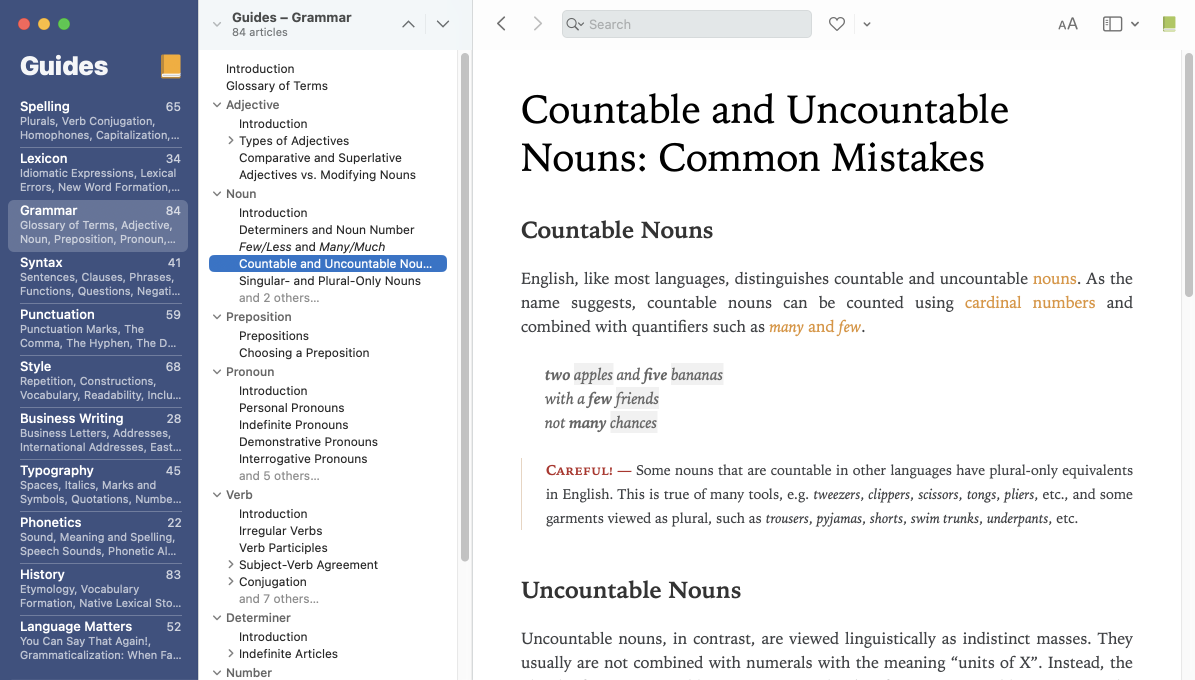This screenshot has width=1195, height=680.
Task: Go to next article with down chevron
Action: [443, 24]
